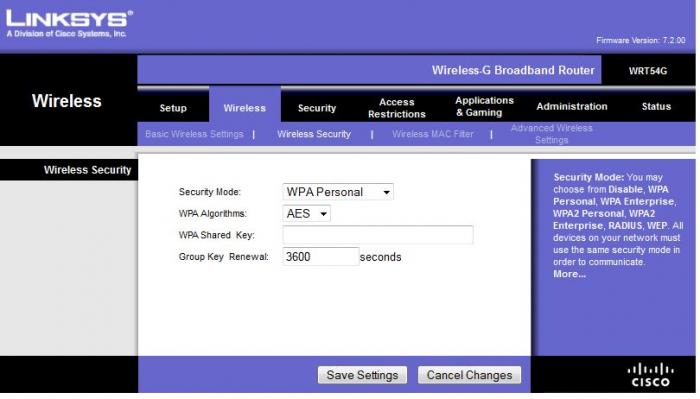Viewport: 700px width, 399px height.
Task: Open Wireless MAC Filter subtab
Action: [433, 134]
